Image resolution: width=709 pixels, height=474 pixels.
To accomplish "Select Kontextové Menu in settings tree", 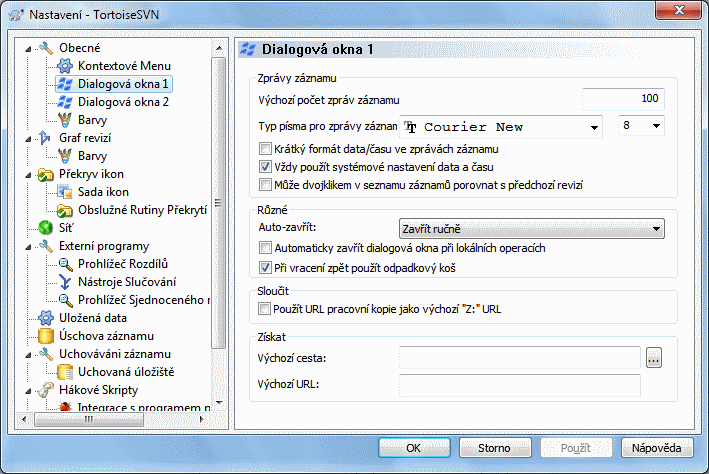I will (124, 66).
